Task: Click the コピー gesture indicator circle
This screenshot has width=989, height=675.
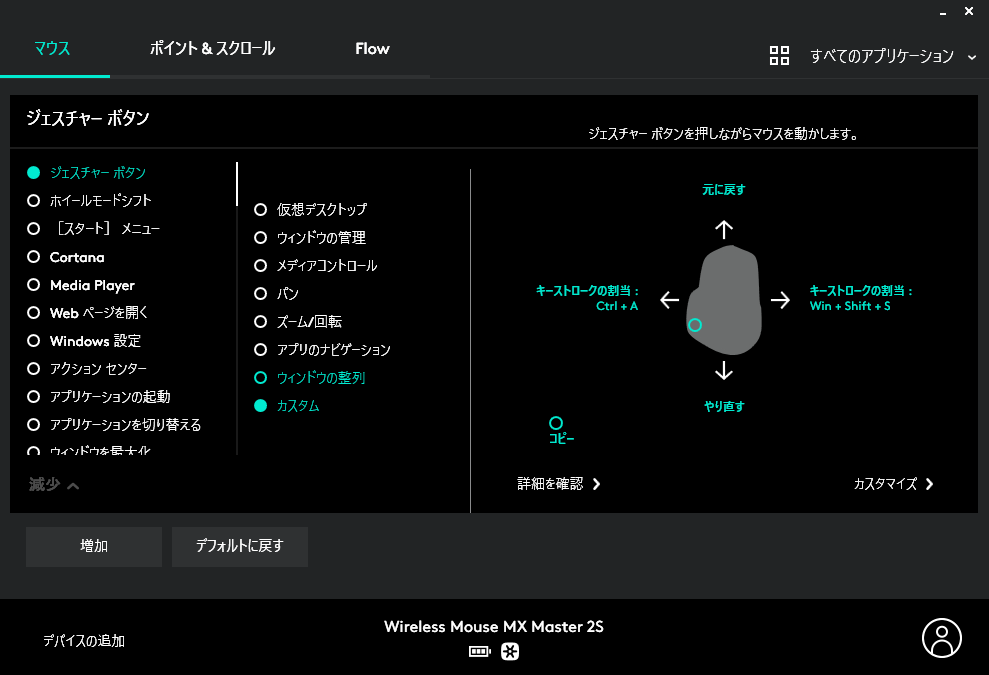Action: coord(556,422)
